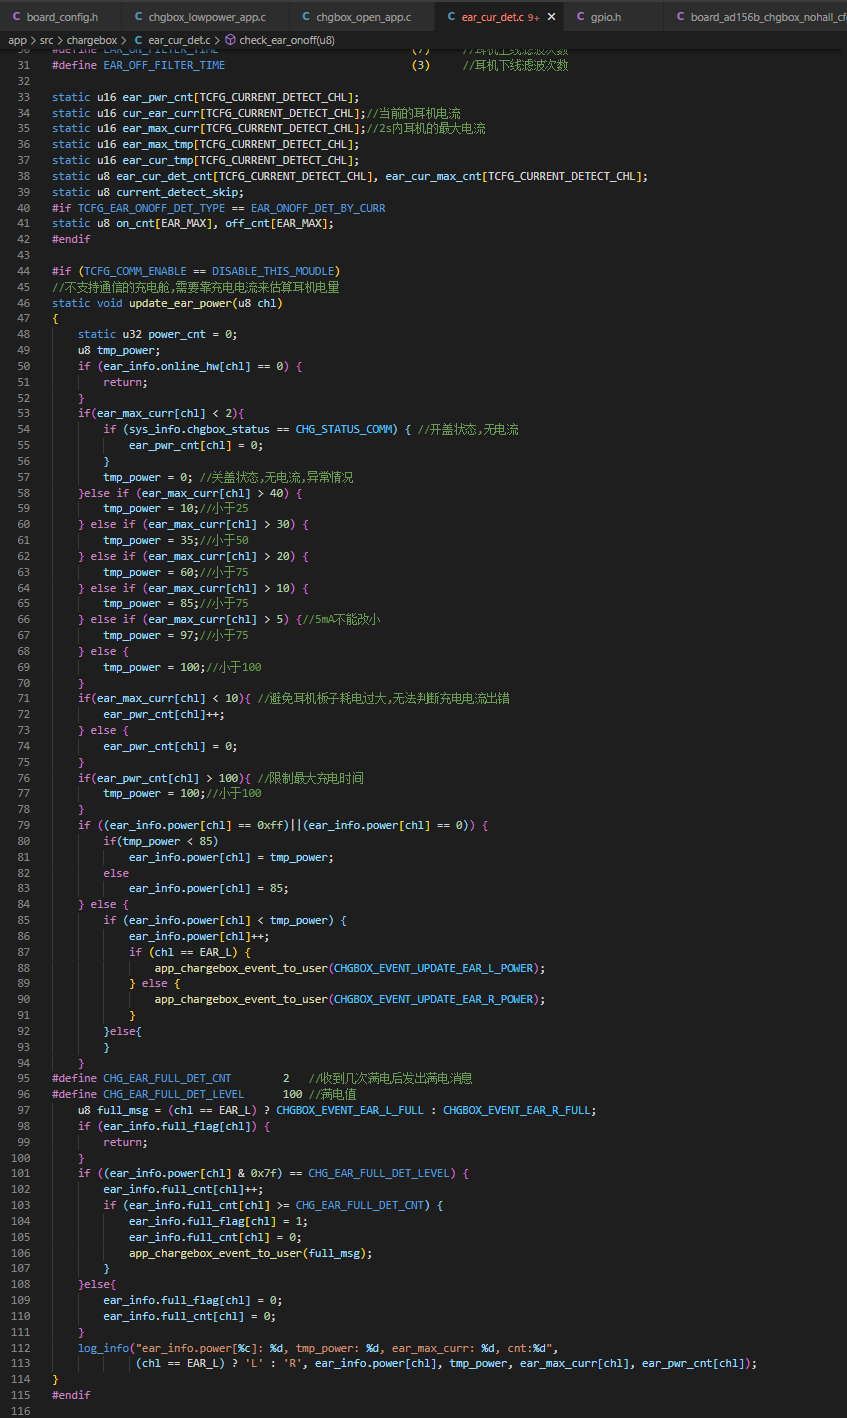Close the ear_cur_det.c editor tab
The width and height of the screenshot is (847, 1418).
(551, 17)
